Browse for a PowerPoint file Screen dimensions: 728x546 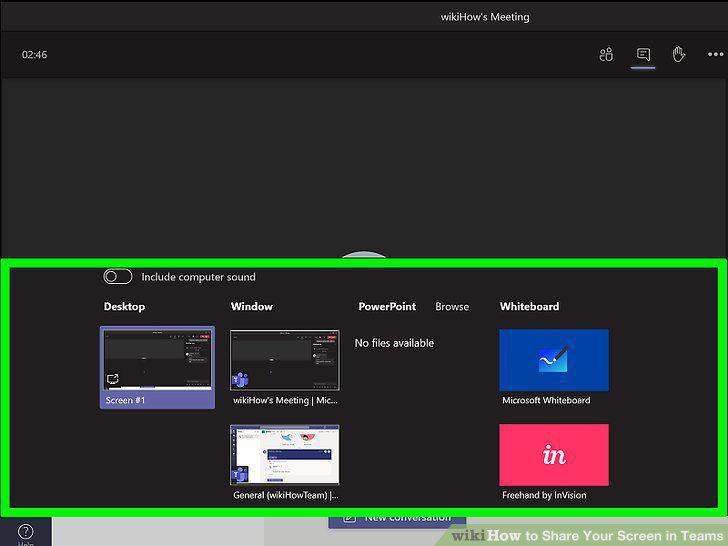coord(452,306)
